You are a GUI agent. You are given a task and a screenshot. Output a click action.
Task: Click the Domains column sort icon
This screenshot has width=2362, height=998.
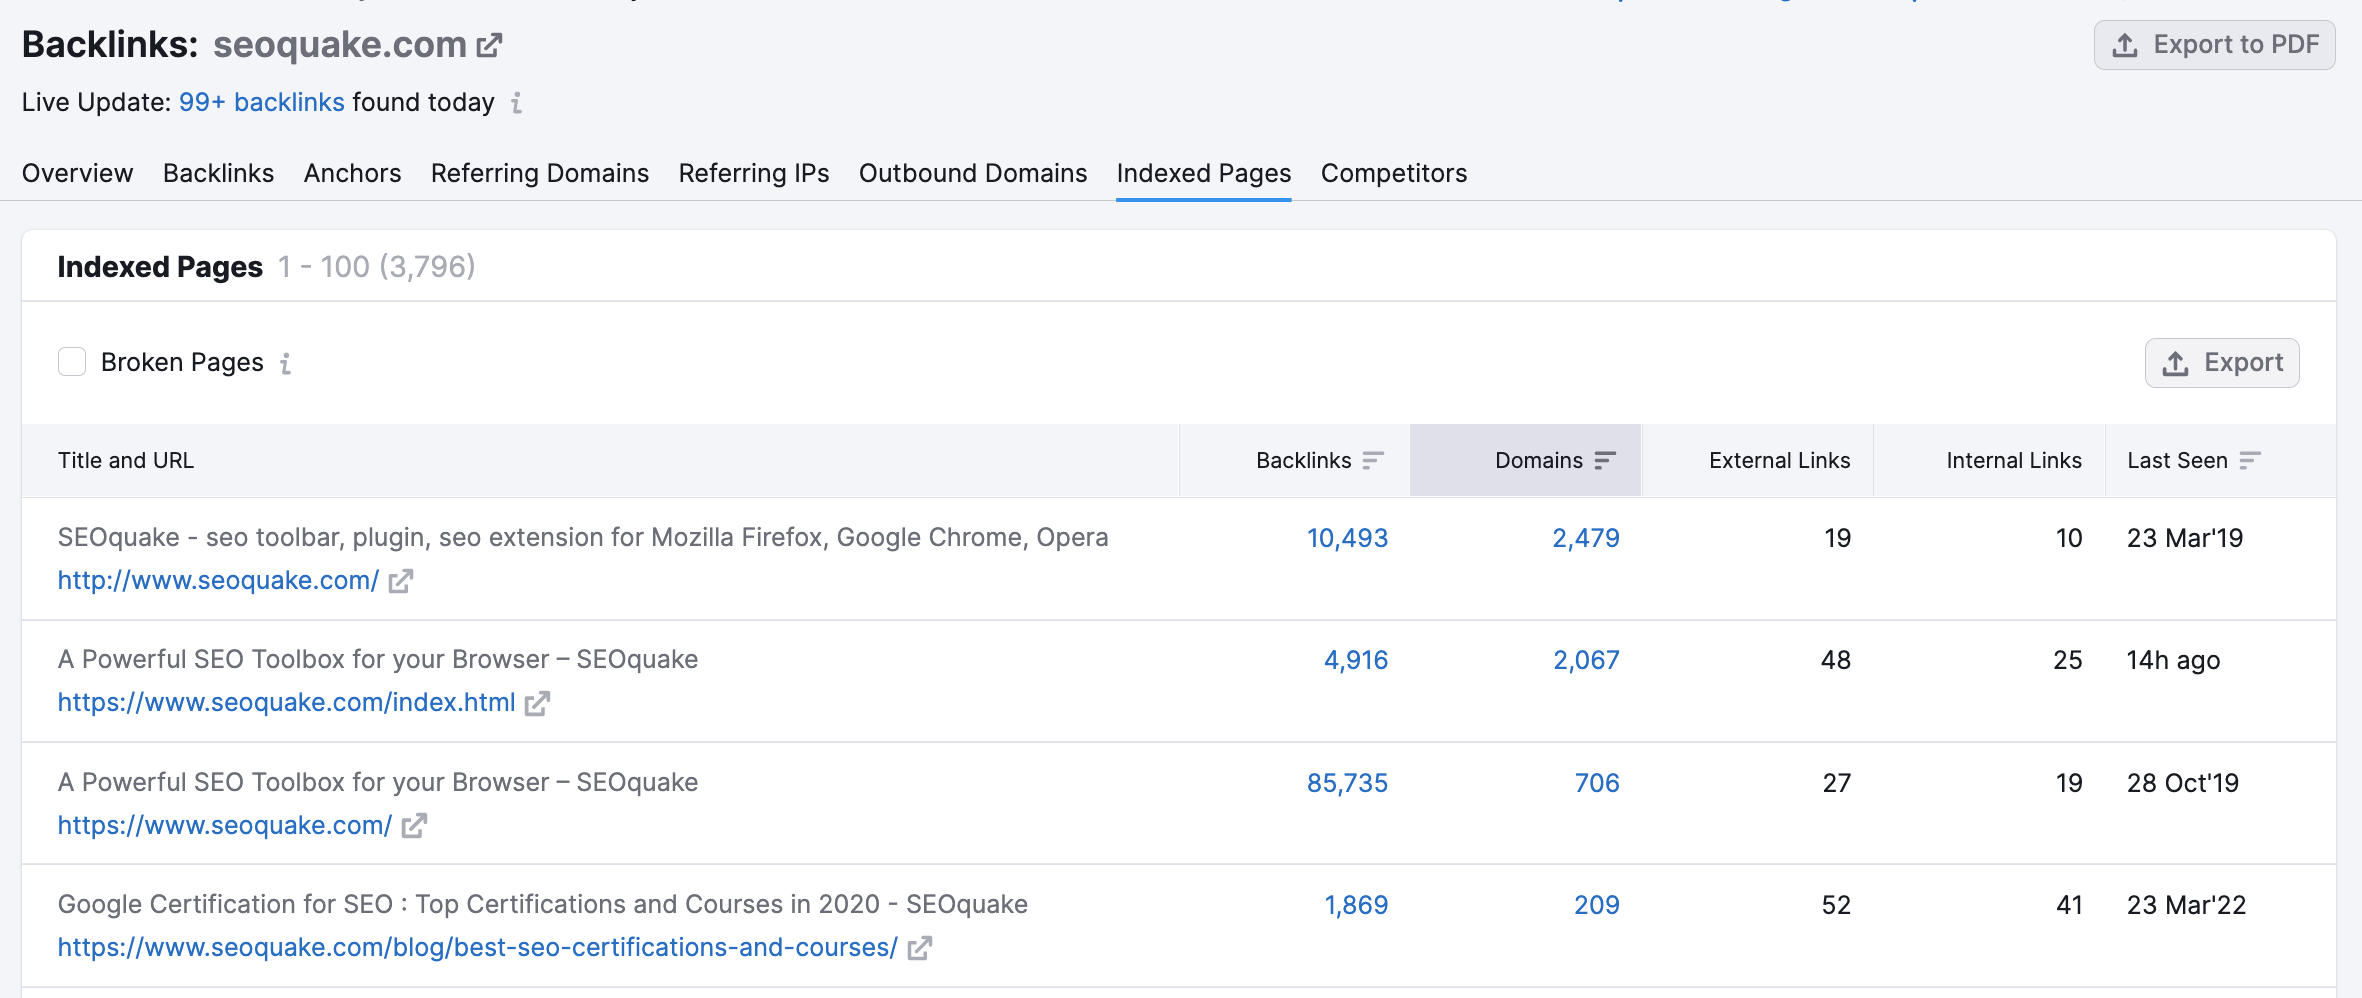pyautogui.click(x=1604, y=460)
